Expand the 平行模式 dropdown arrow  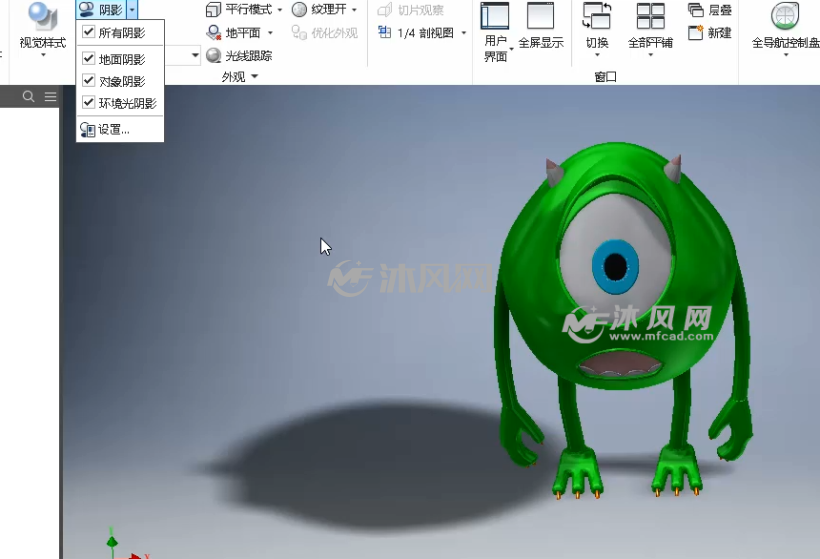pyautogui.click(x=280, y=10)
